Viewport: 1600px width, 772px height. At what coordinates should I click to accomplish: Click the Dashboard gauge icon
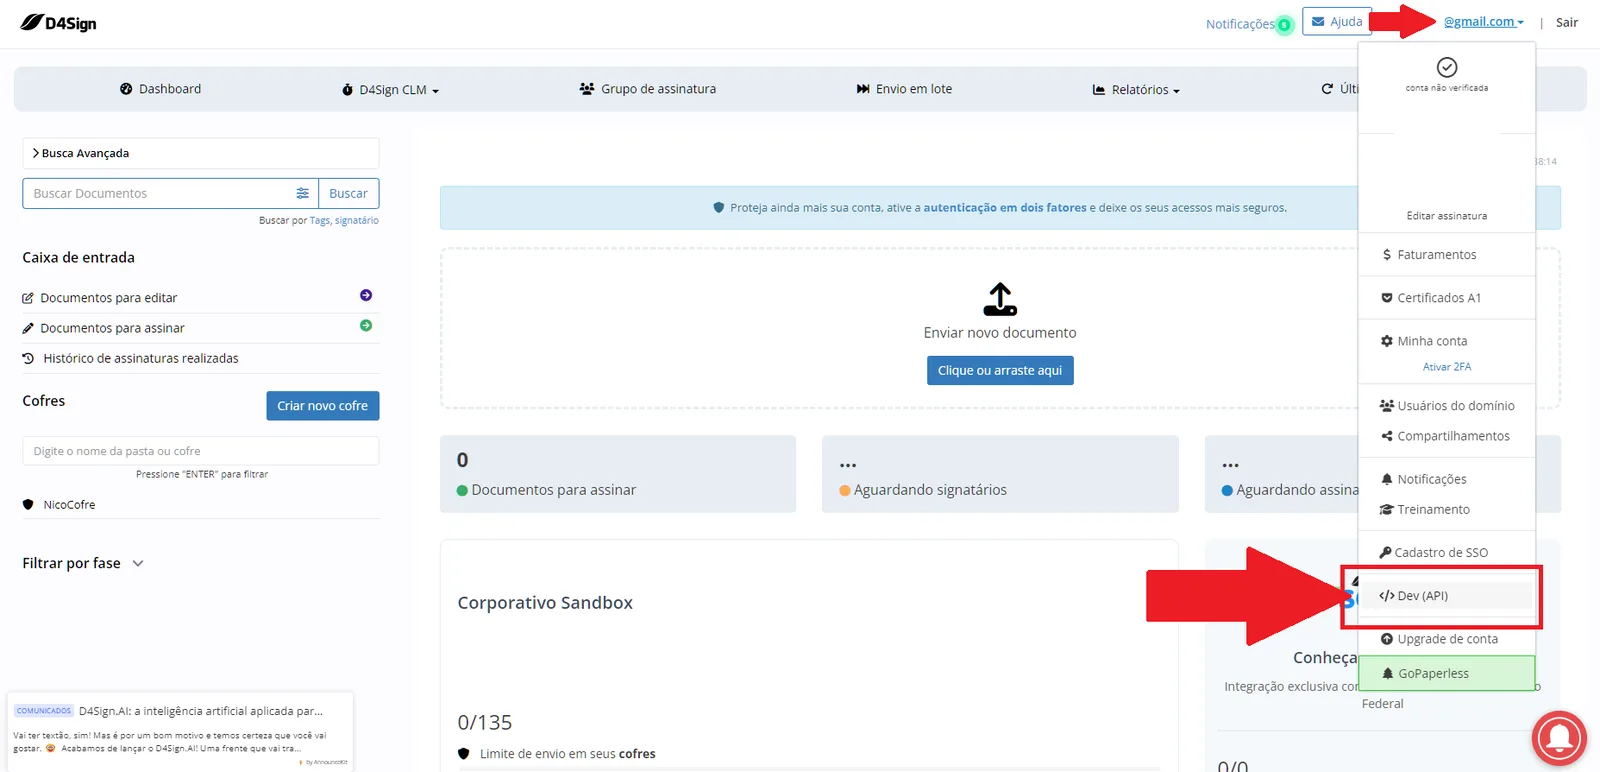click(126, 89)
